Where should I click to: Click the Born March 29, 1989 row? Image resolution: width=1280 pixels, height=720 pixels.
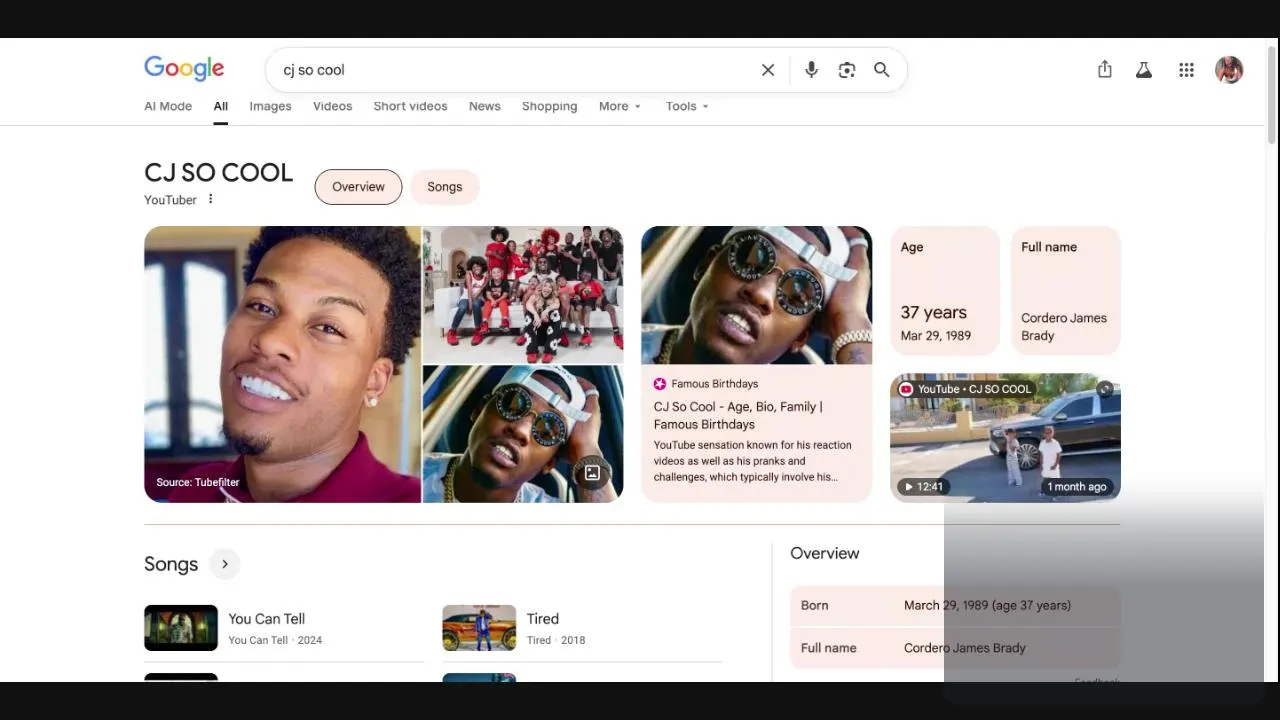tap(955, 605)
